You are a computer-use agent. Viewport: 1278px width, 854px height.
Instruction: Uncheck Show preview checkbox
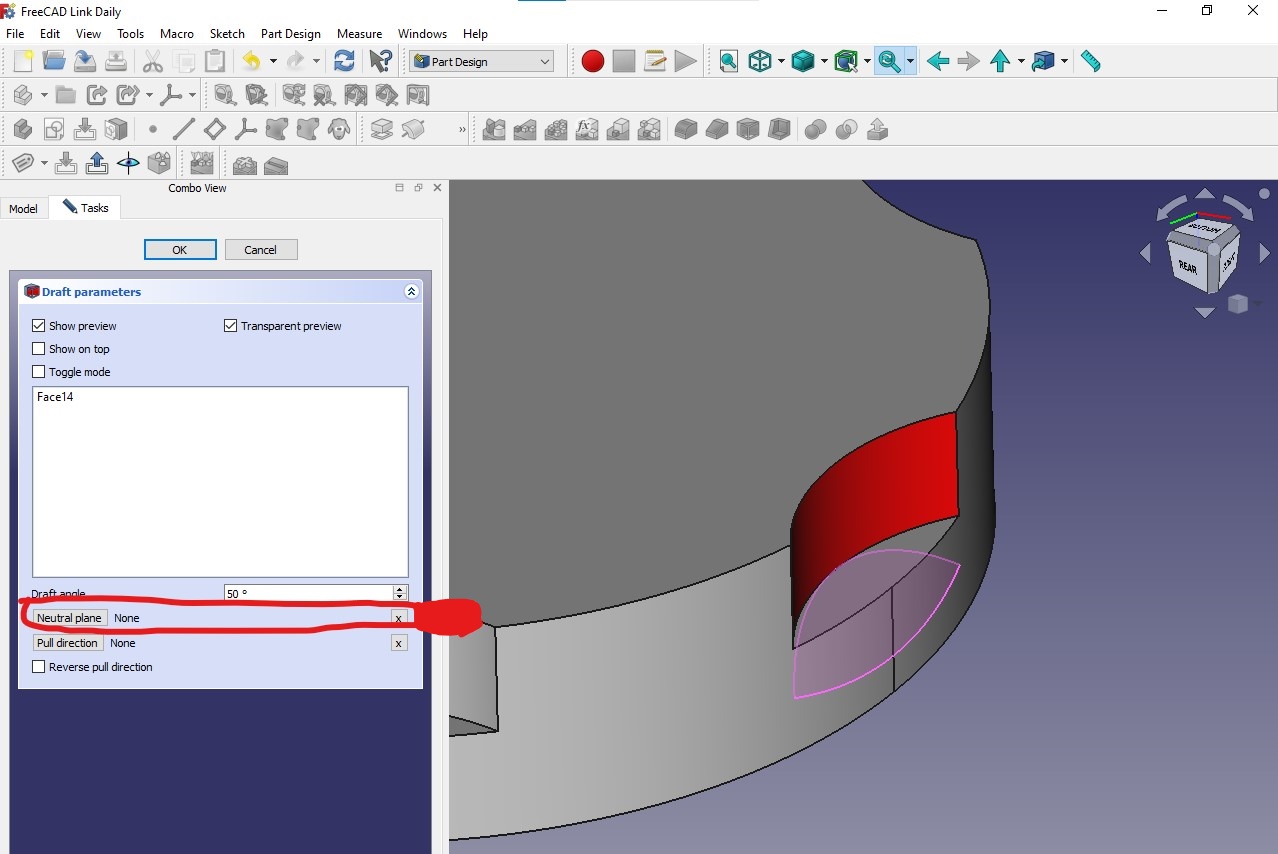[x=39, y=326]
